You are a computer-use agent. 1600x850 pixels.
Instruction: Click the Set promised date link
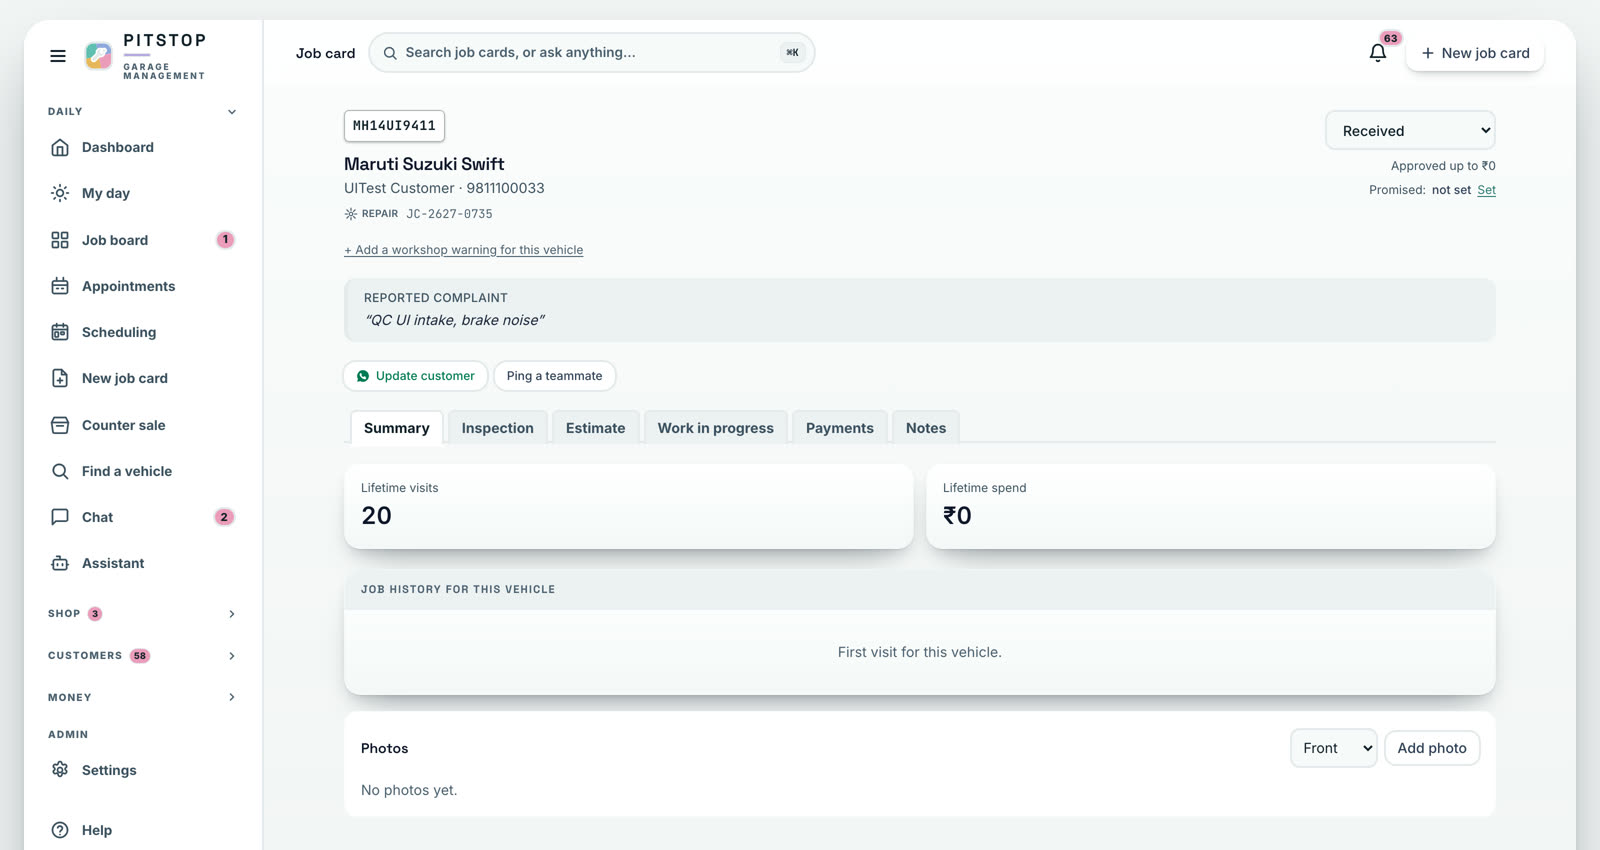1487,190
